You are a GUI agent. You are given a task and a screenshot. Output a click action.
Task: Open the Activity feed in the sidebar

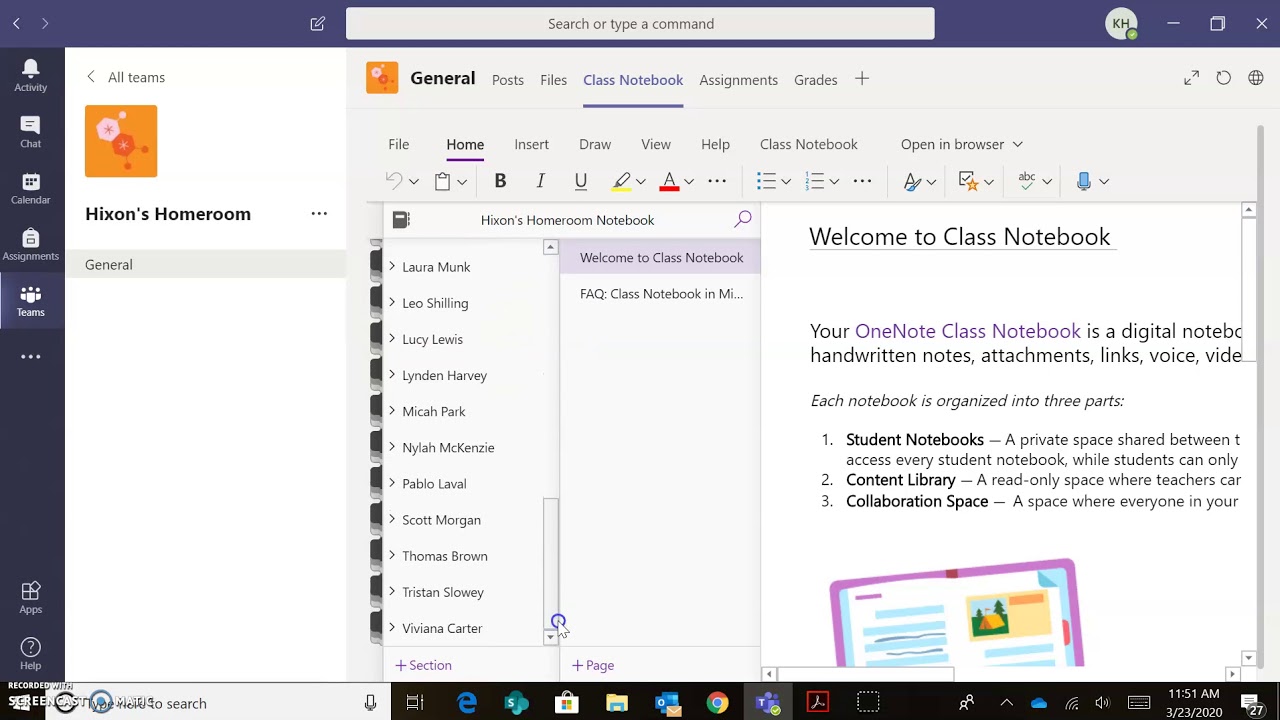(30, 75)
